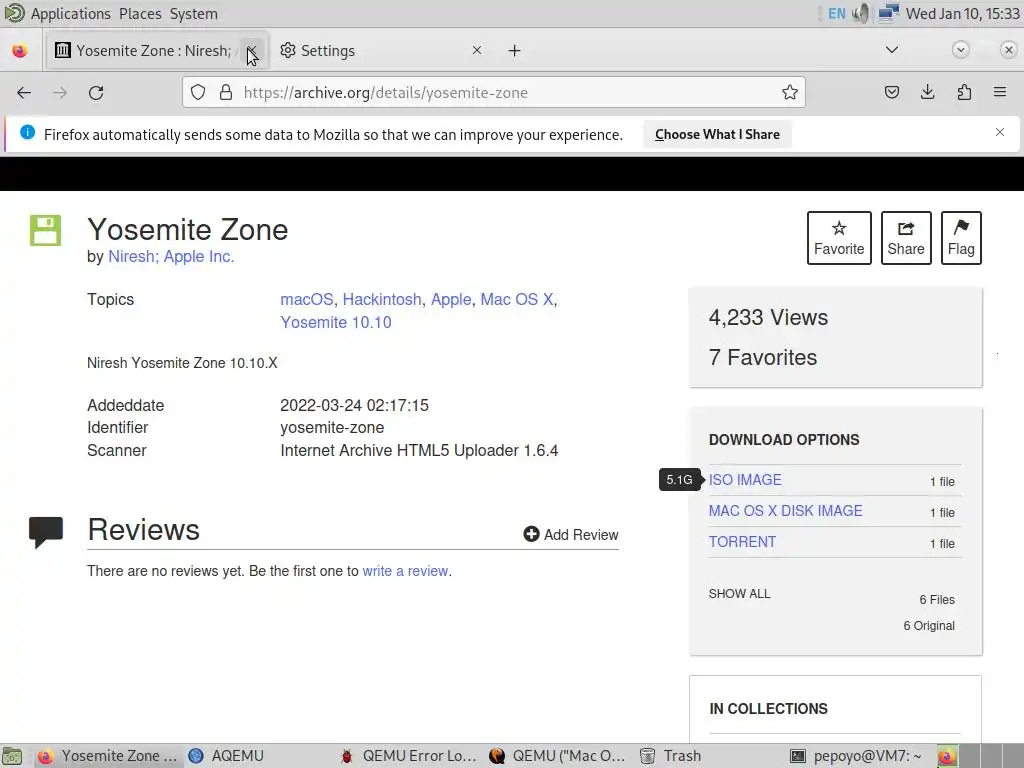Screen dimensions: 1024x768
Task: Reload the current page
Action: pyautogui.click(x=96, y=93)
